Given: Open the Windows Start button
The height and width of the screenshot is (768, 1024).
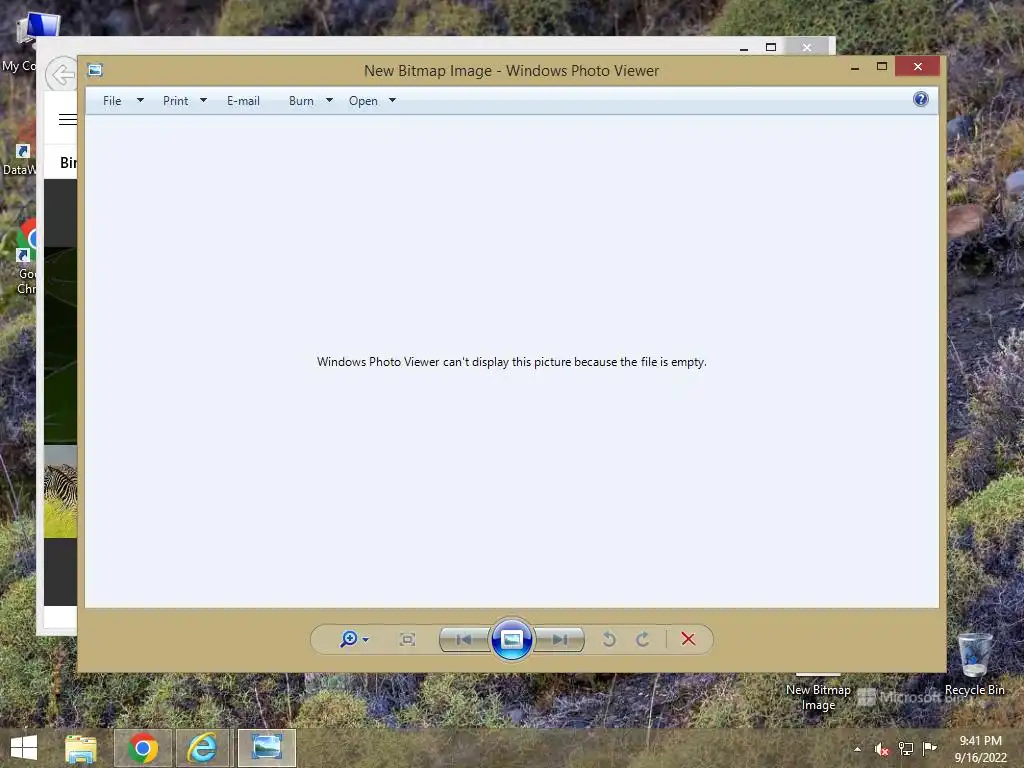Looking at the screenshot, I should point(24,748).
